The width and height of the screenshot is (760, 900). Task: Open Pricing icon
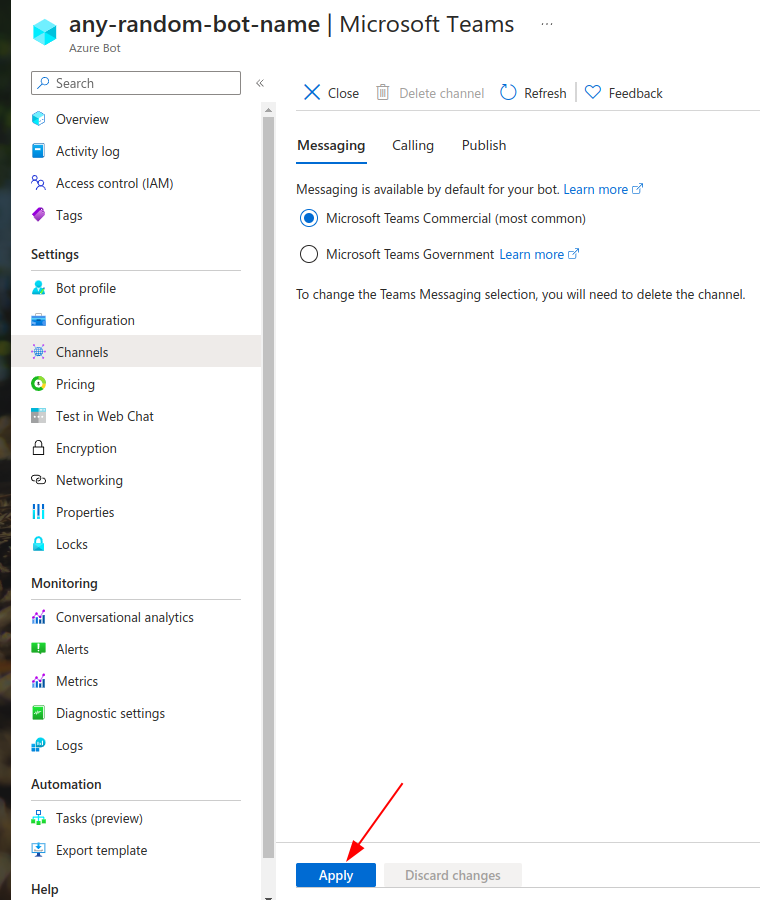[x=38, y=384]
